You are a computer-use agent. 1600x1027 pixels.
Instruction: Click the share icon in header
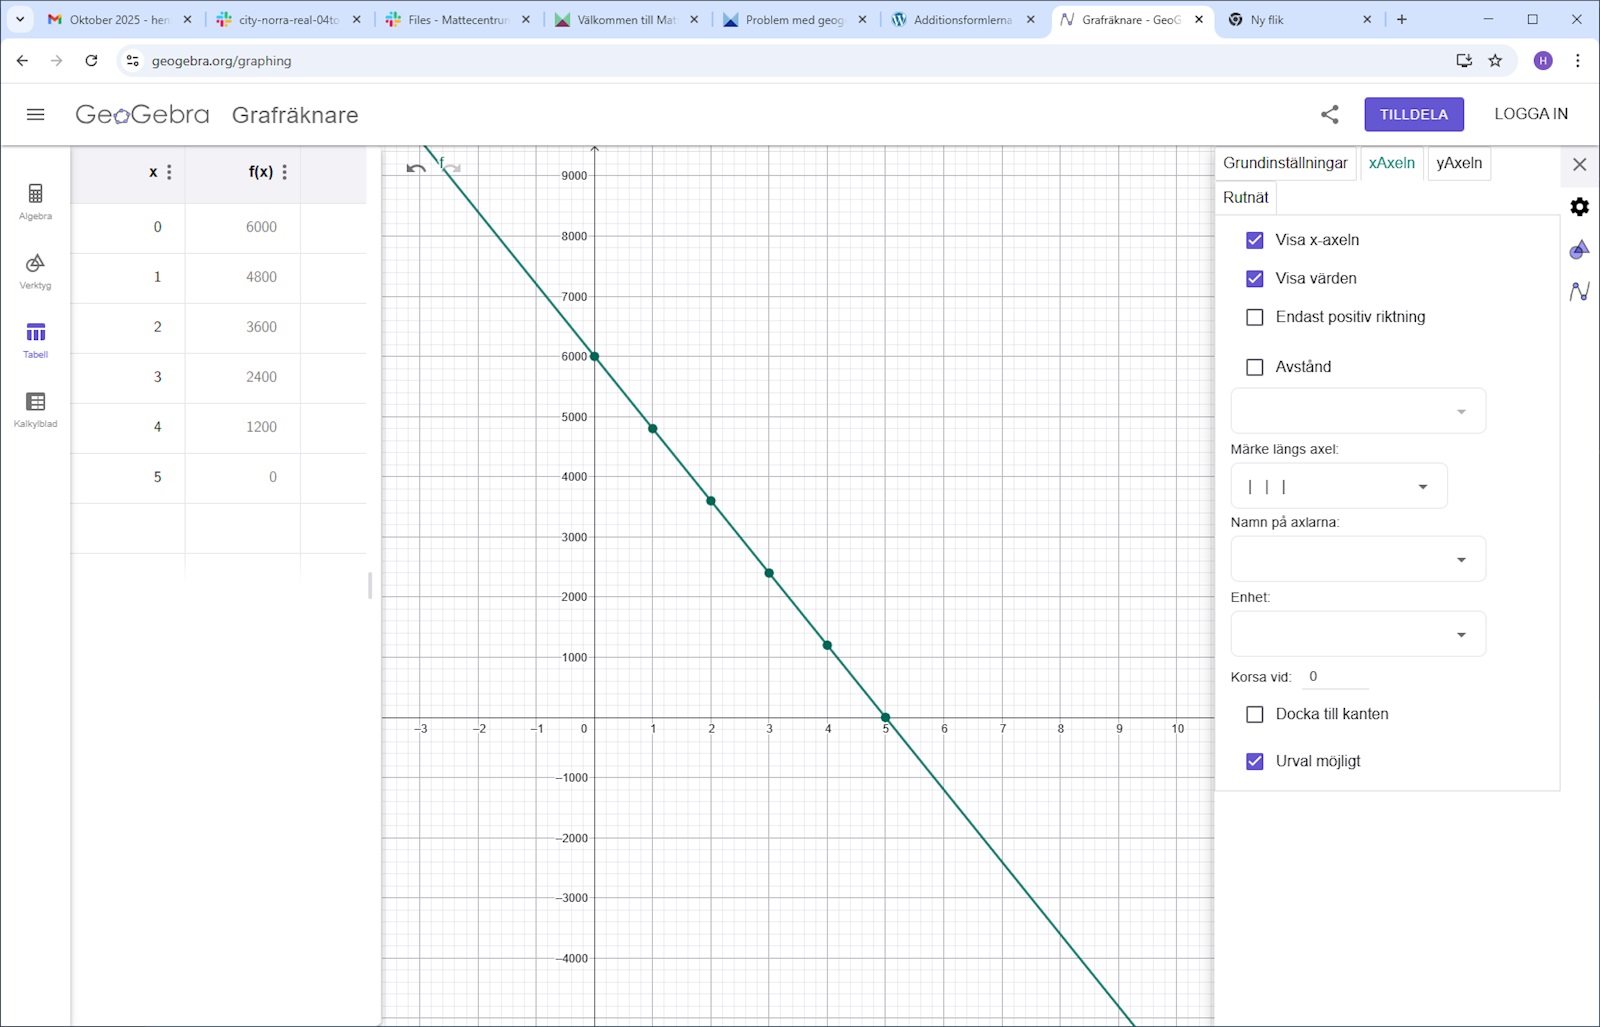click(1329, 114)
